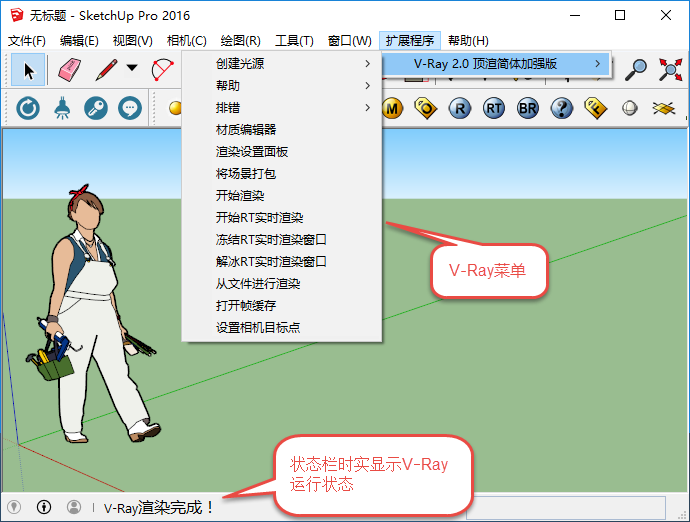The width and height of the screenshot is (690, 522).
Task: Select the Pencil line tool
Action: 106,70
